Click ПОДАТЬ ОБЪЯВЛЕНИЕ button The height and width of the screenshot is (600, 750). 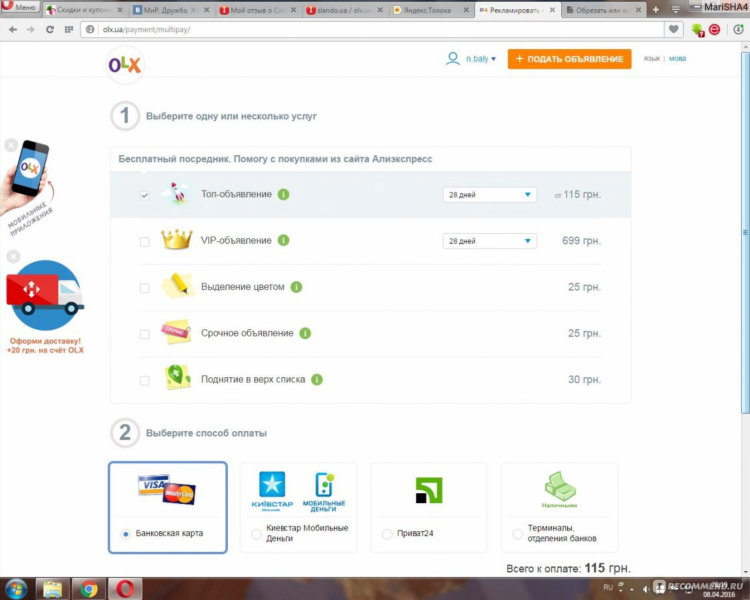[569, 59]
